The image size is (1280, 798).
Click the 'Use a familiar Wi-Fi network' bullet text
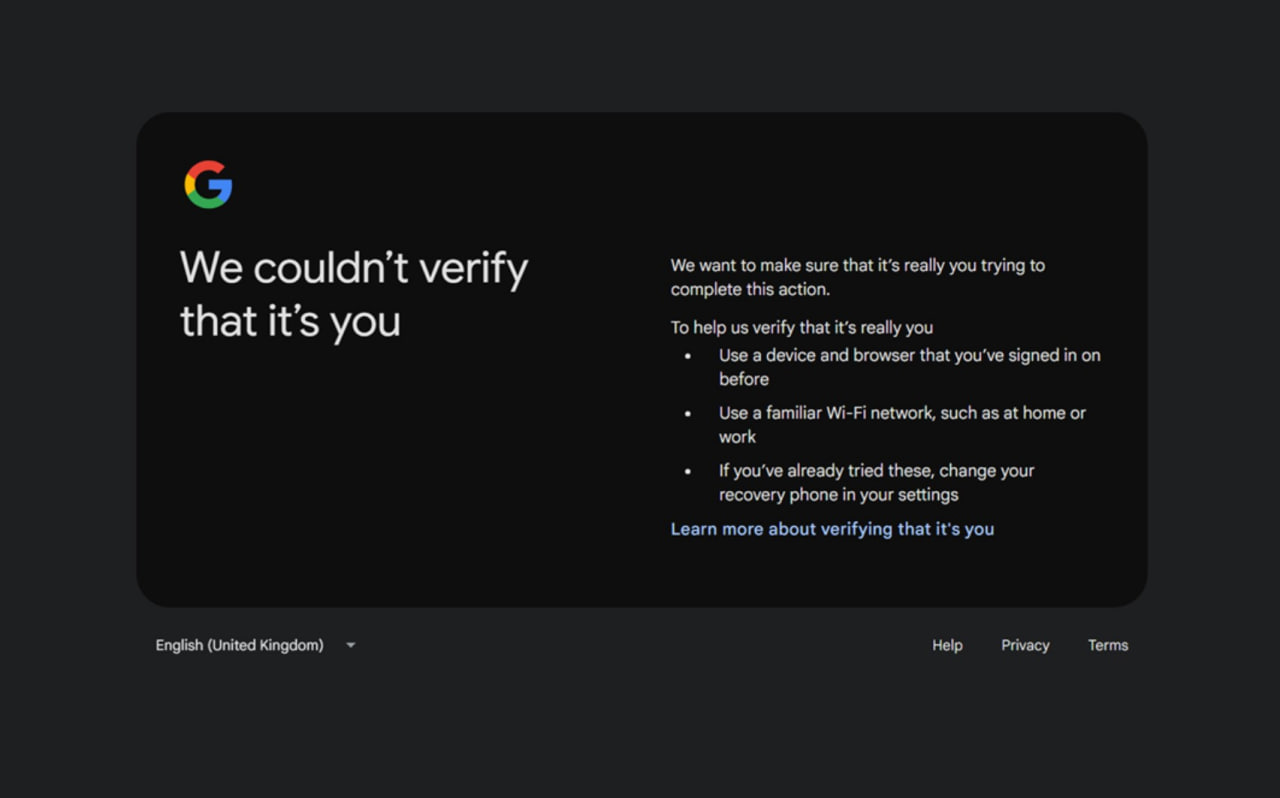pyautogui.click(x=901, y=413)
